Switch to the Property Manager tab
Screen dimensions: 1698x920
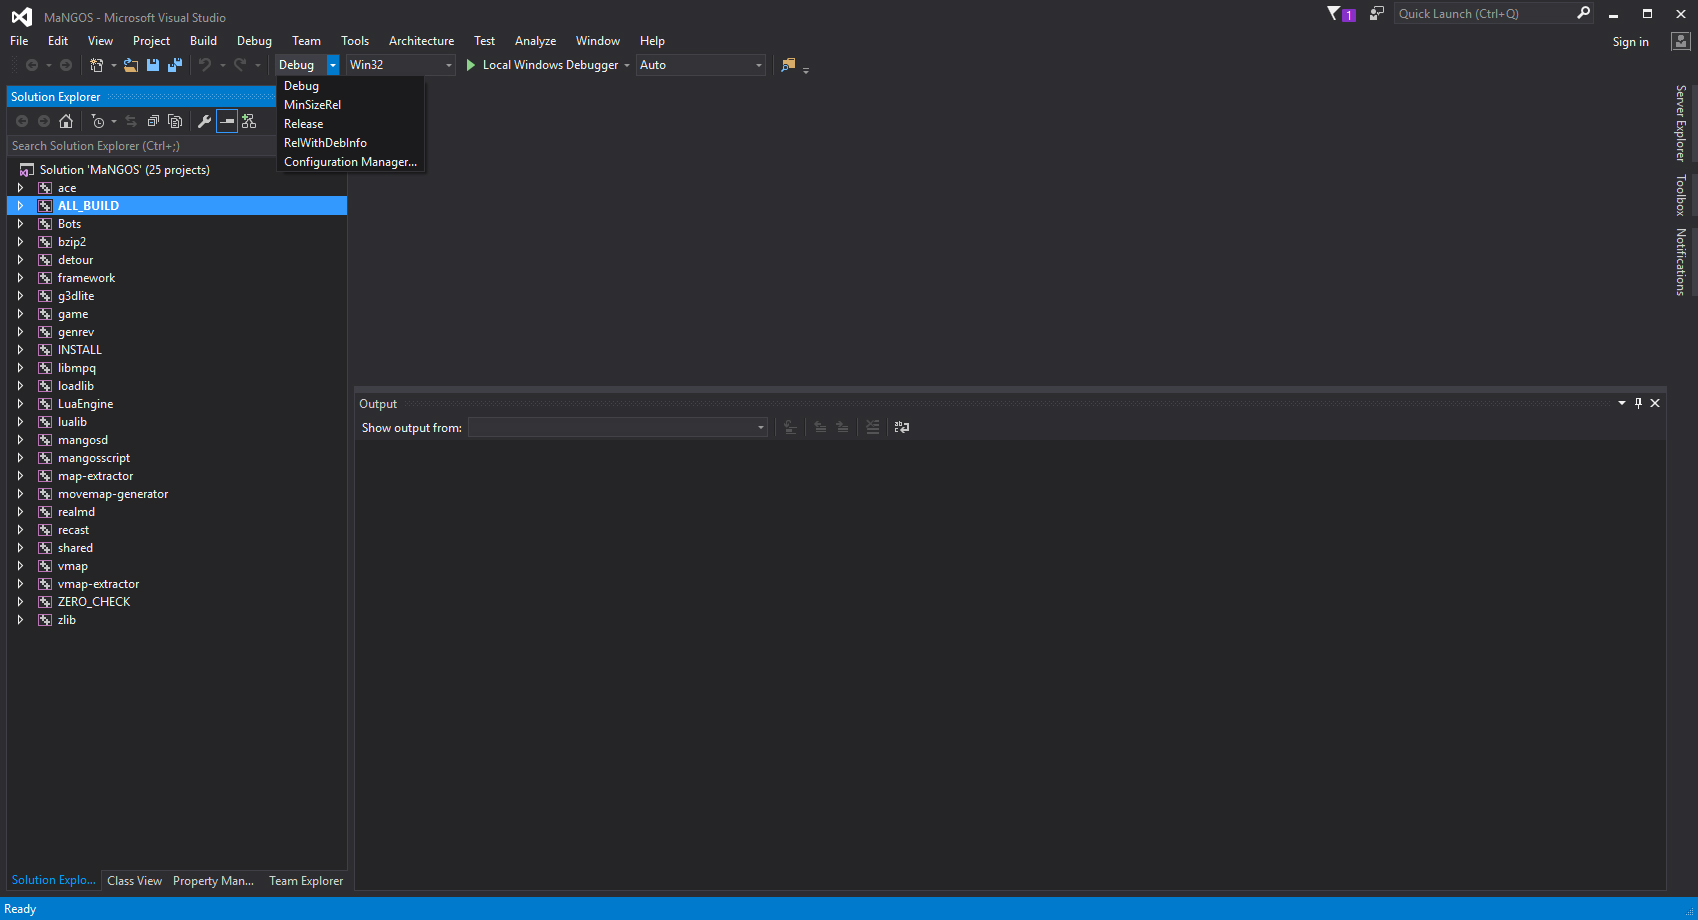point(213,881)
